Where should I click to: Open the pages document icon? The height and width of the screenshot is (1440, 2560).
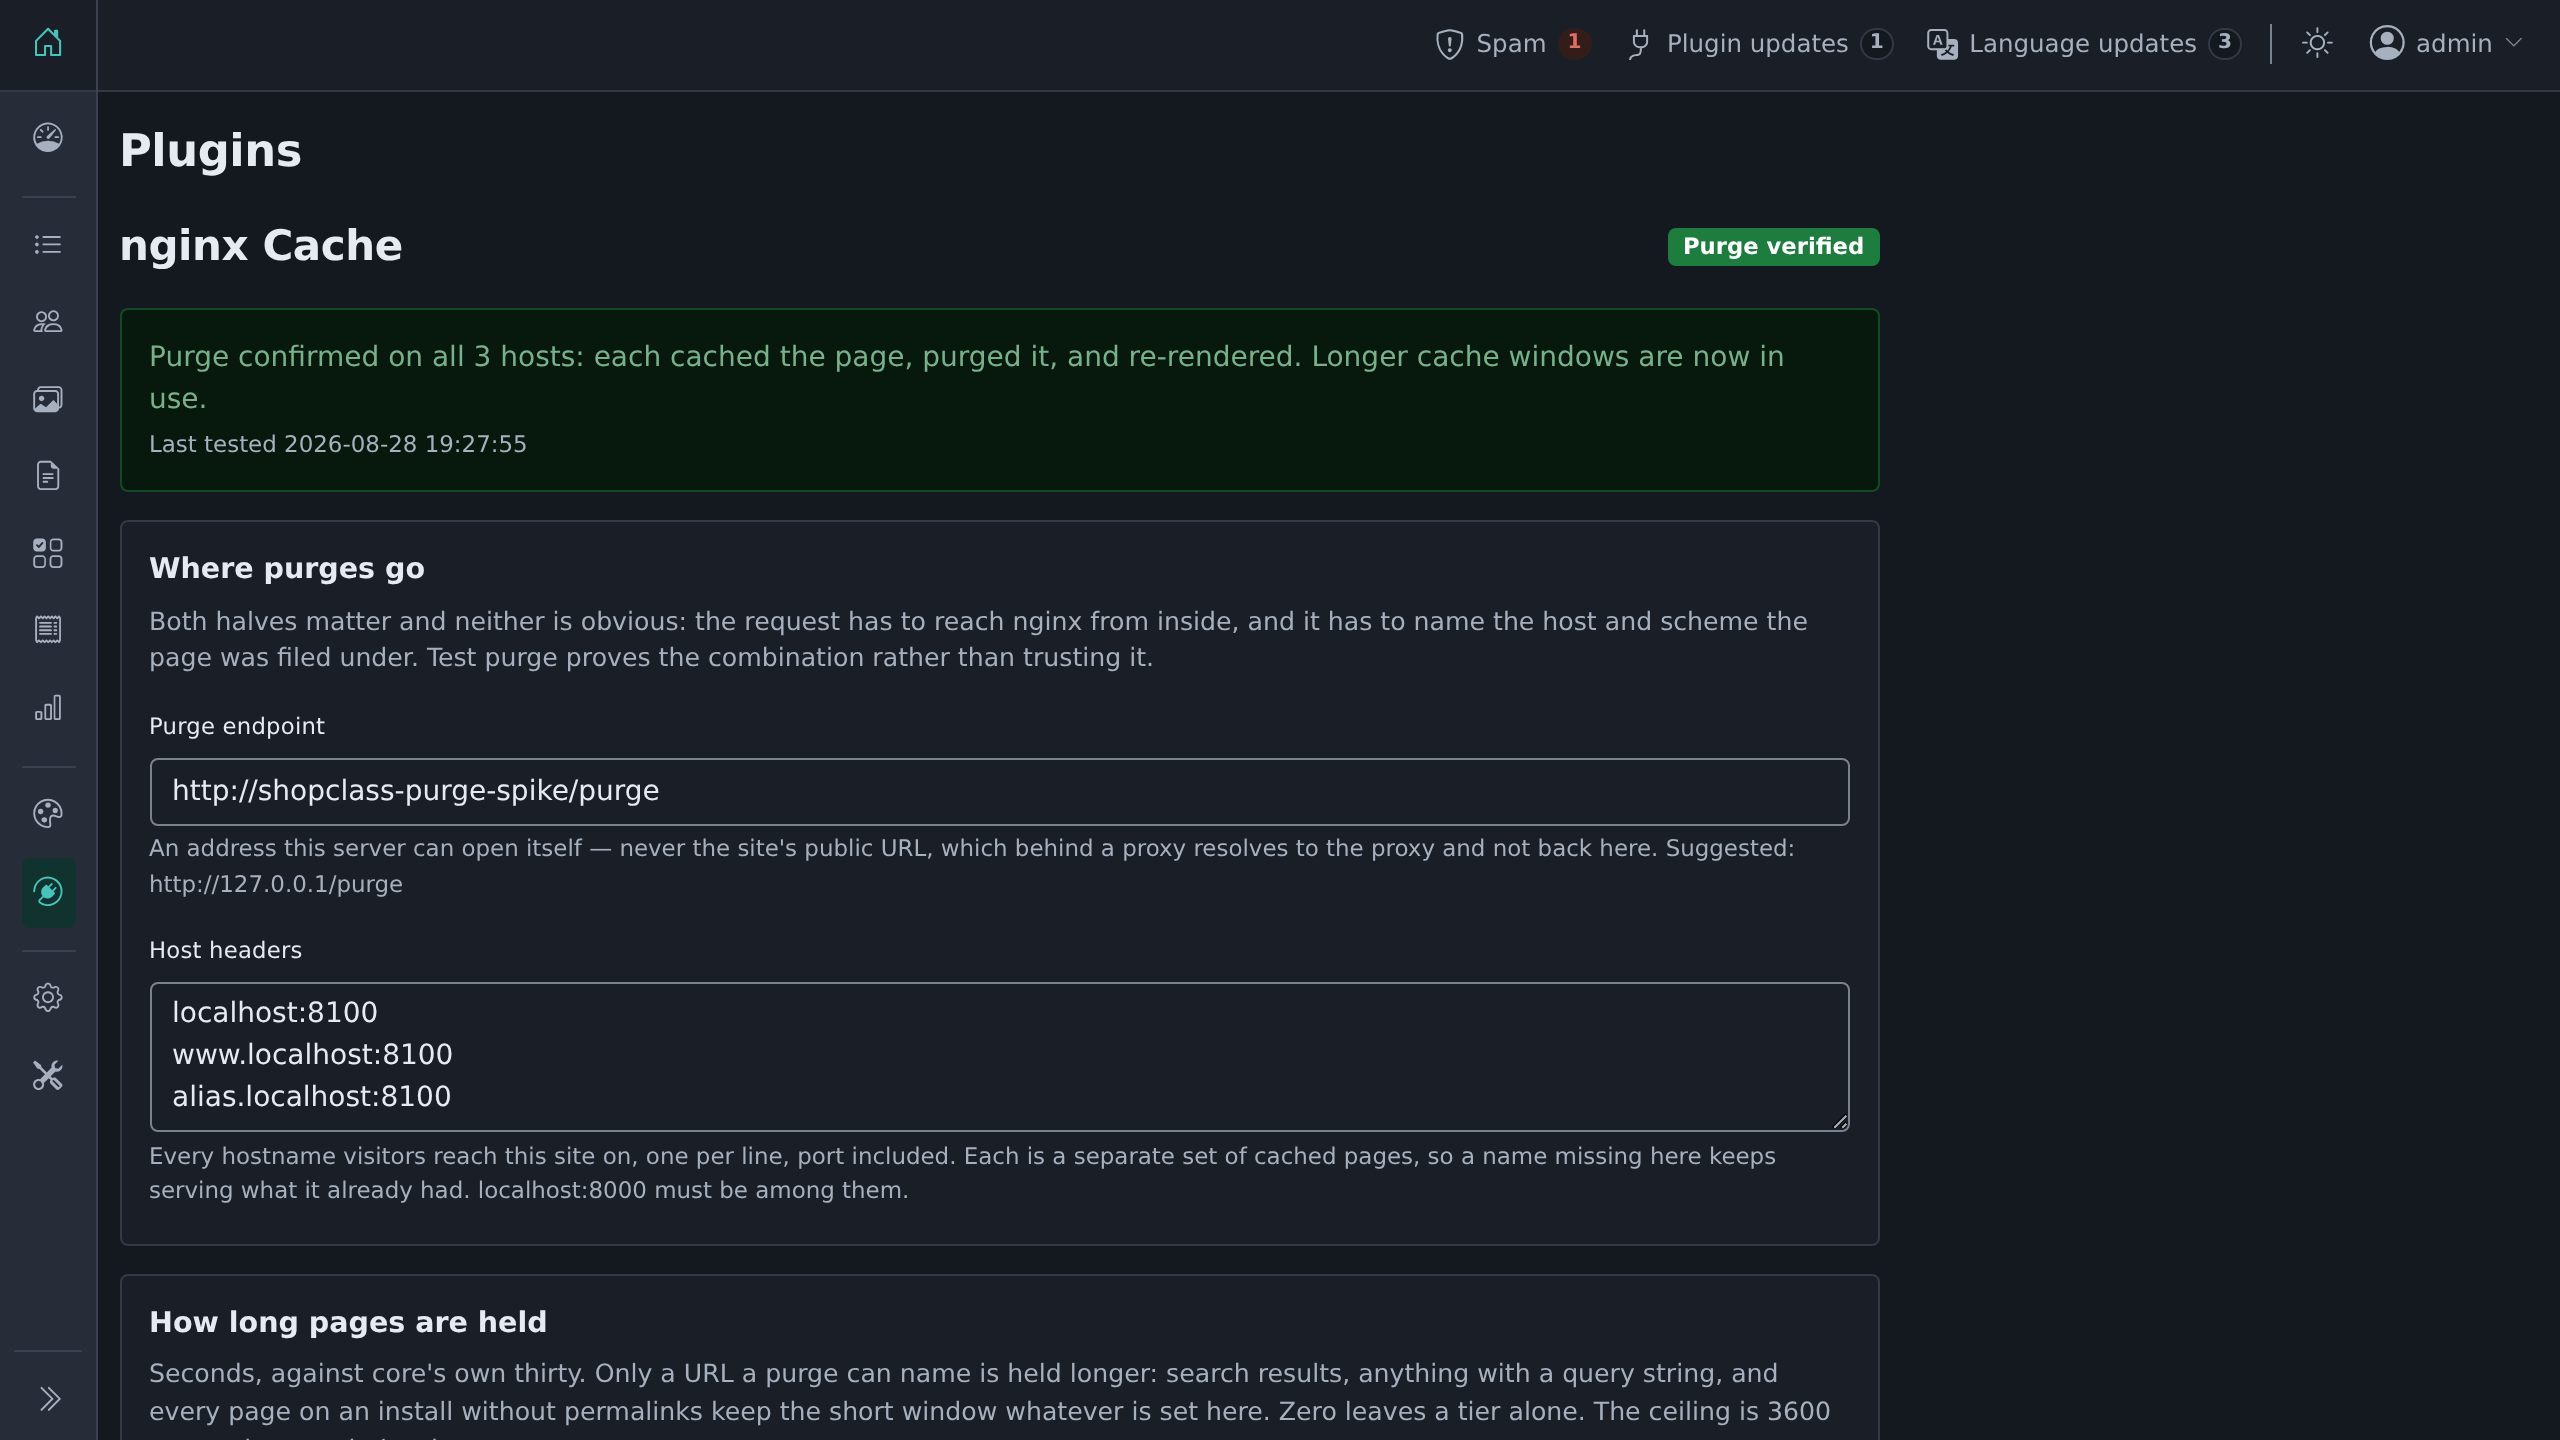[48, 476]
